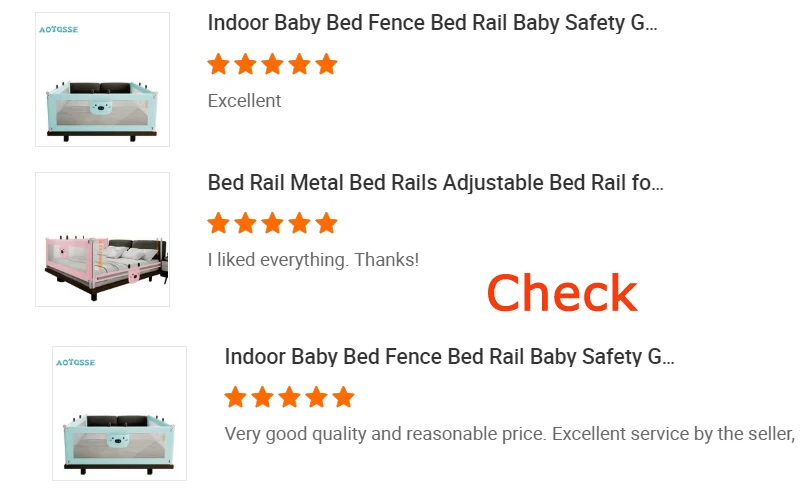
Task: Select third star above "I liked everything" review
Action: [273, 223]
